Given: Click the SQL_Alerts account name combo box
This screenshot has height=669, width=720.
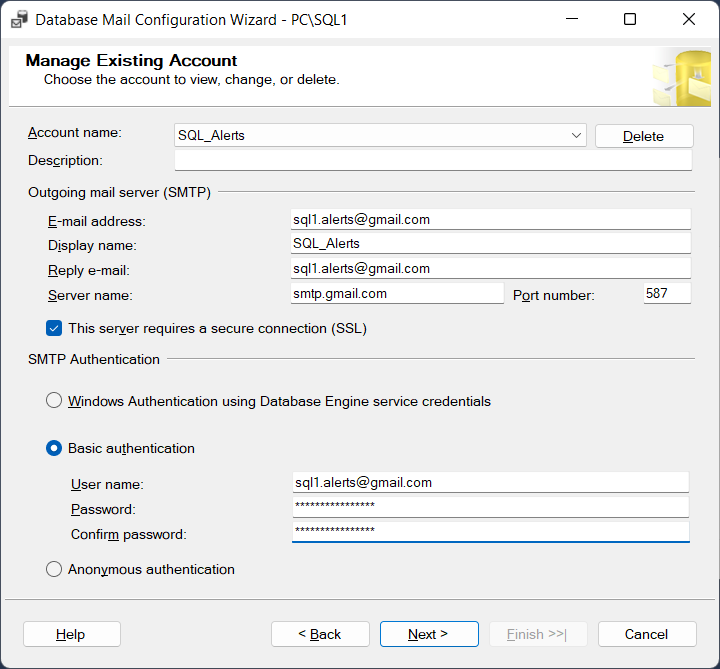Looking at the screenshot, I should point(380,135).
